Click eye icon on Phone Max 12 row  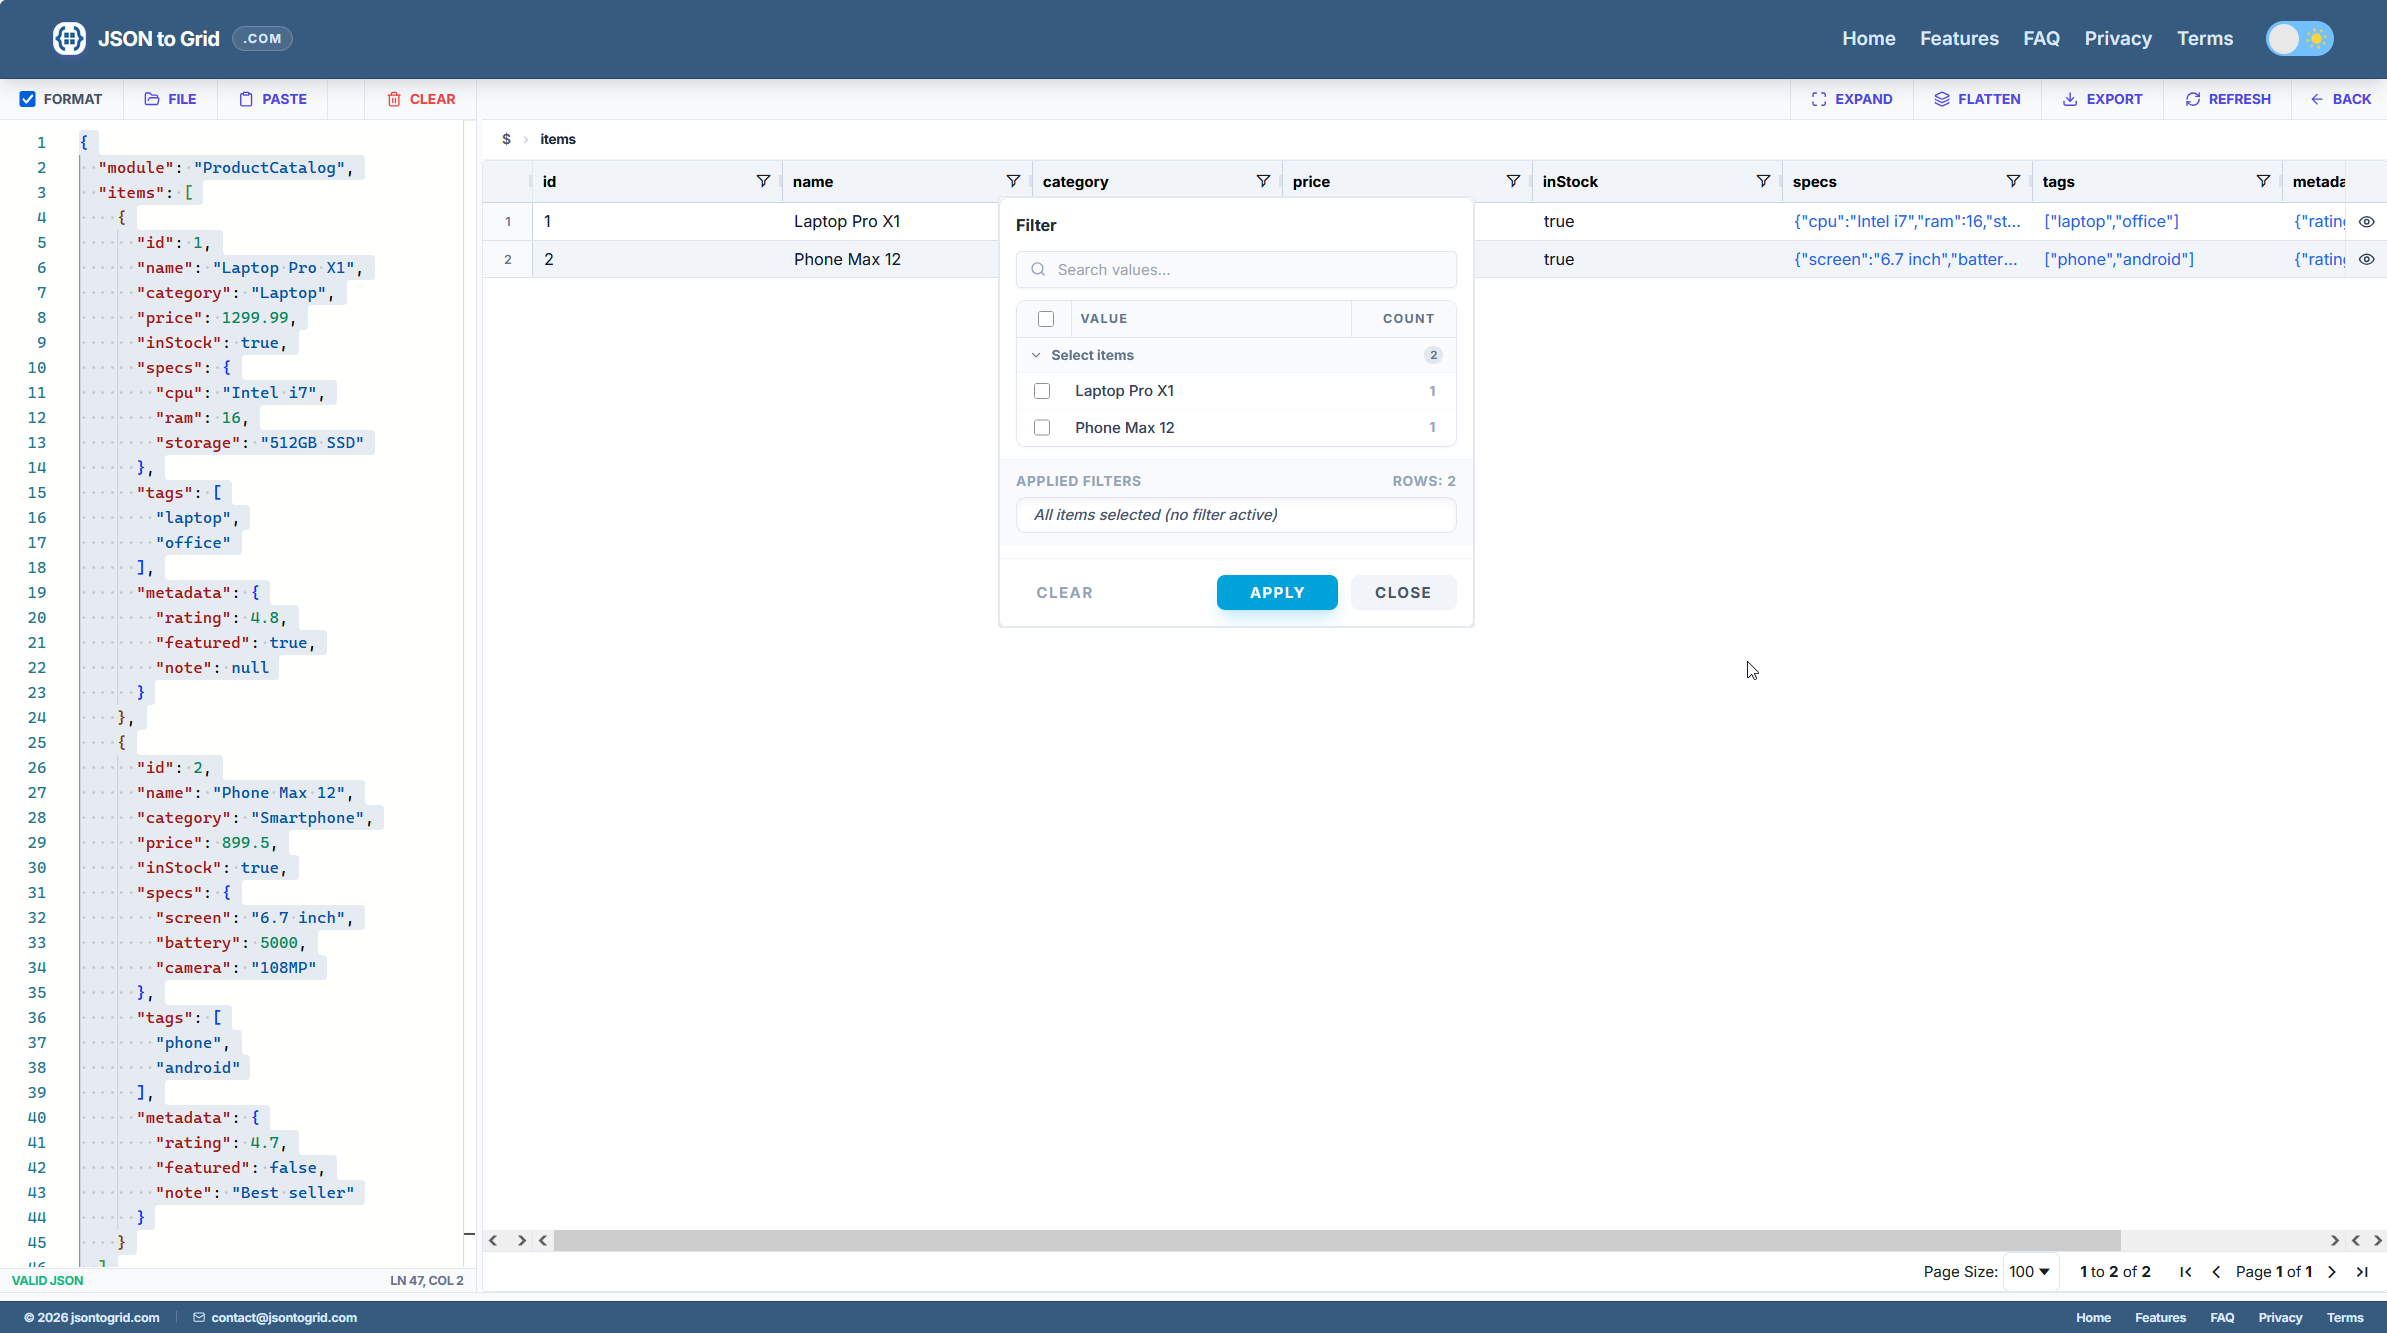(2367, 259)
